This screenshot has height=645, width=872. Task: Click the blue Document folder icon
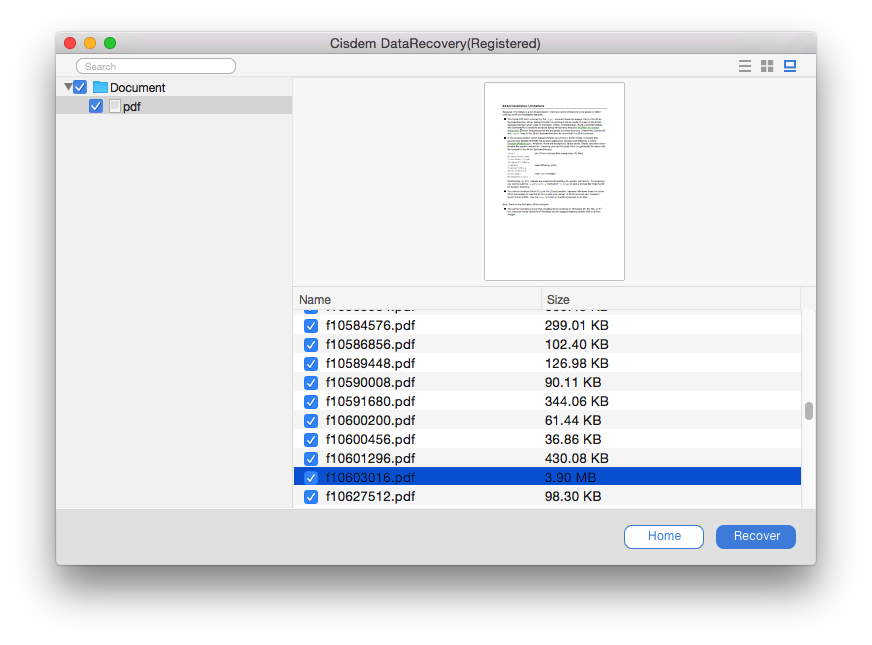click(x=100, y=87)
